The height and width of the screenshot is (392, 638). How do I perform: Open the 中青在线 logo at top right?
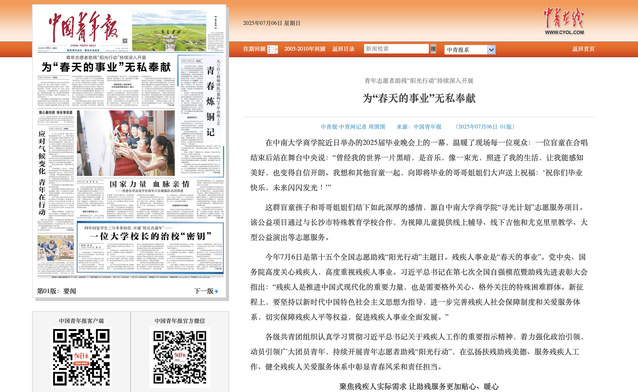click(564, 21)
